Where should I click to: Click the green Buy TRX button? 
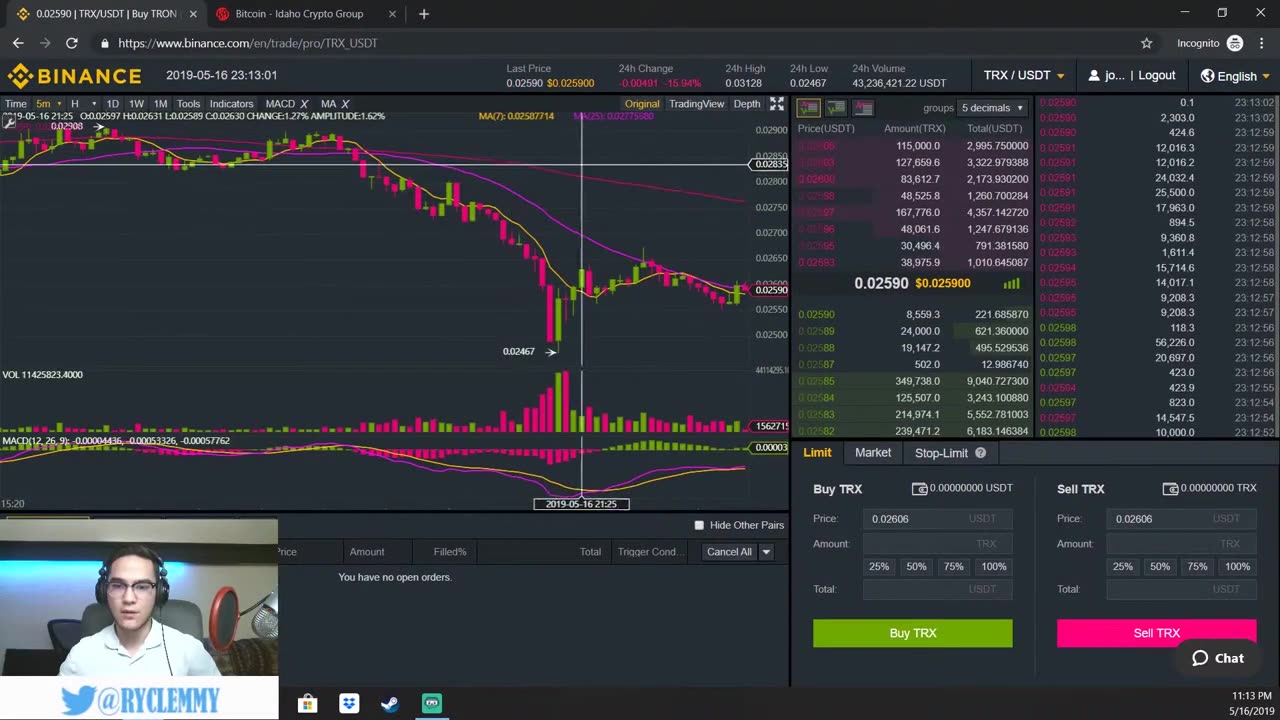click(912, 633)
